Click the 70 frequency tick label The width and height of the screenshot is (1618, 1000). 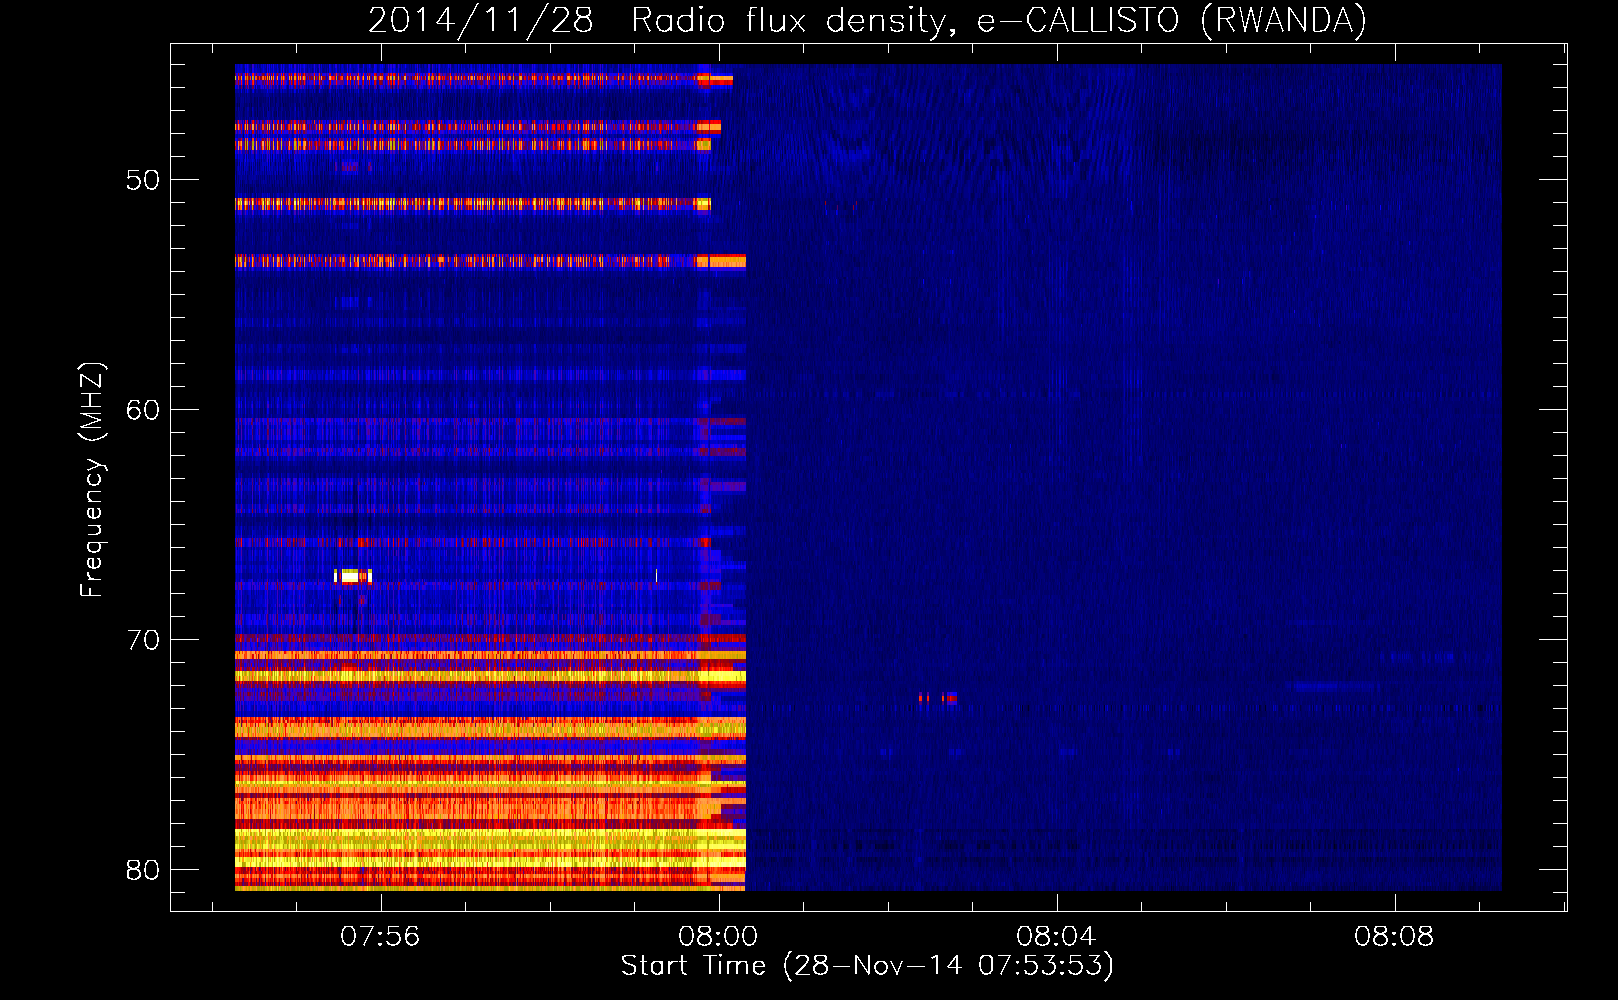click(x=142, y=640)
